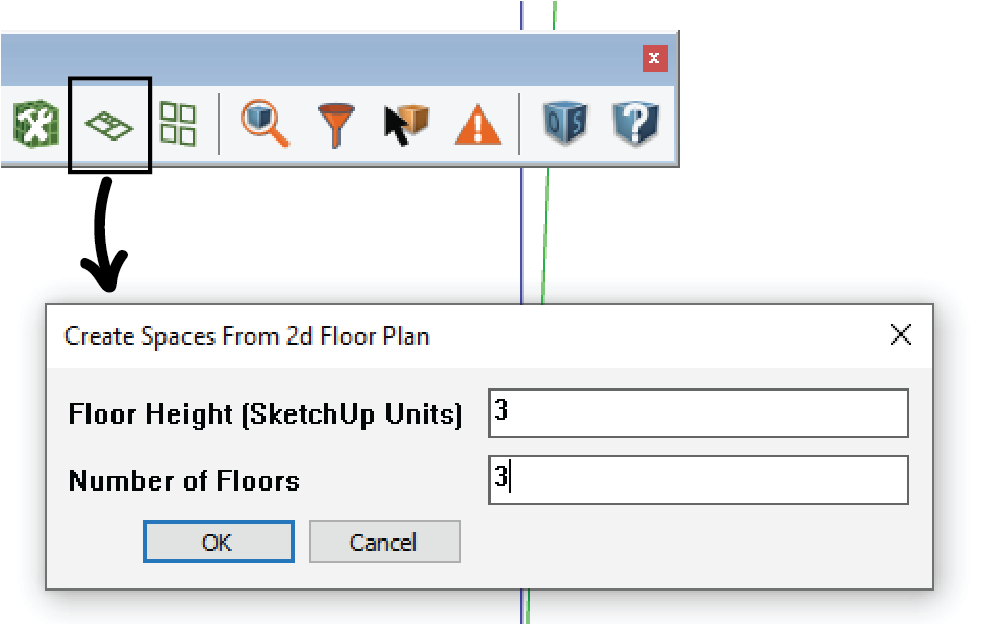Screen dimensions: 997x624
Task: Click the four green squares grid icon
Action: pos(179,125)
